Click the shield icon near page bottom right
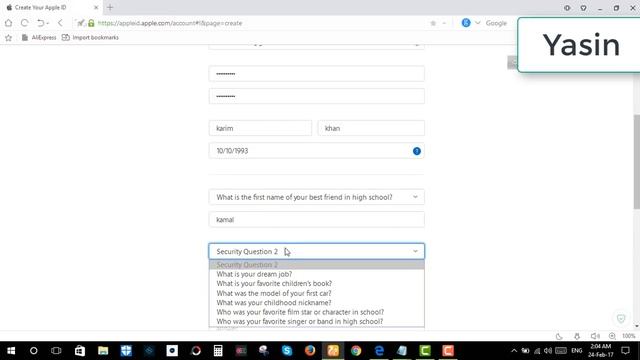Screen dimensions: 640x360 coord(621,318)
